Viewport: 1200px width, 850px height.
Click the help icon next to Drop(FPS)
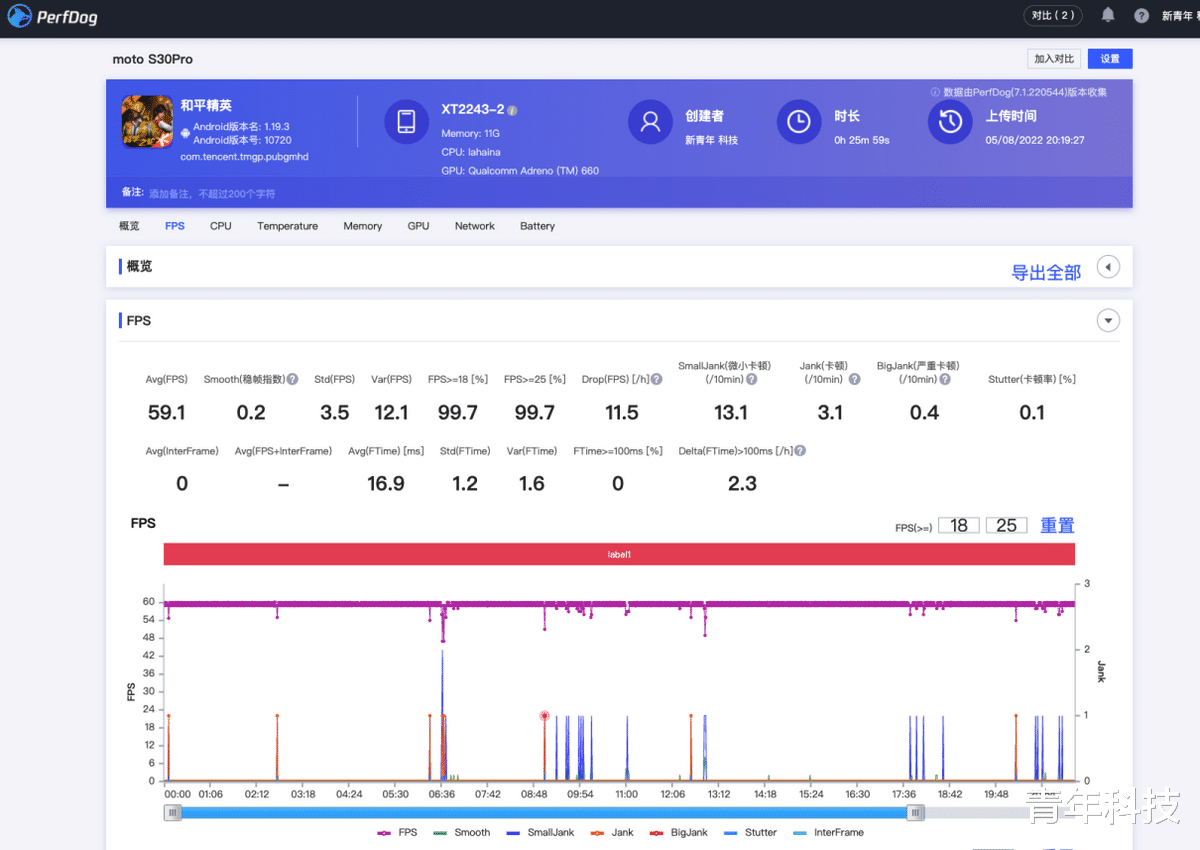(657, 379)
